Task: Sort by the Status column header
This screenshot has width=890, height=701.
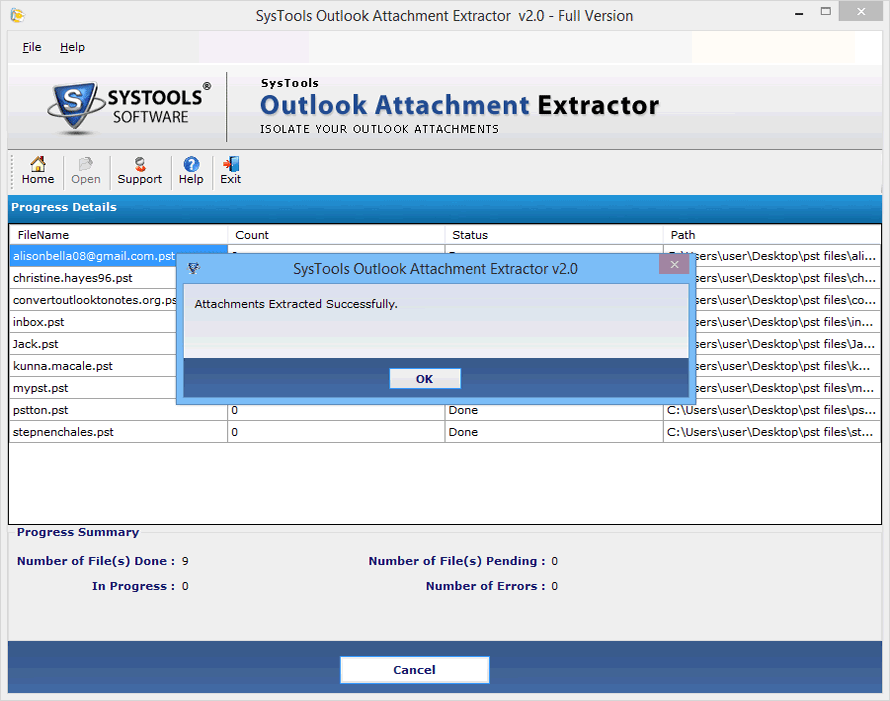Action: click(x=554, y=235)
